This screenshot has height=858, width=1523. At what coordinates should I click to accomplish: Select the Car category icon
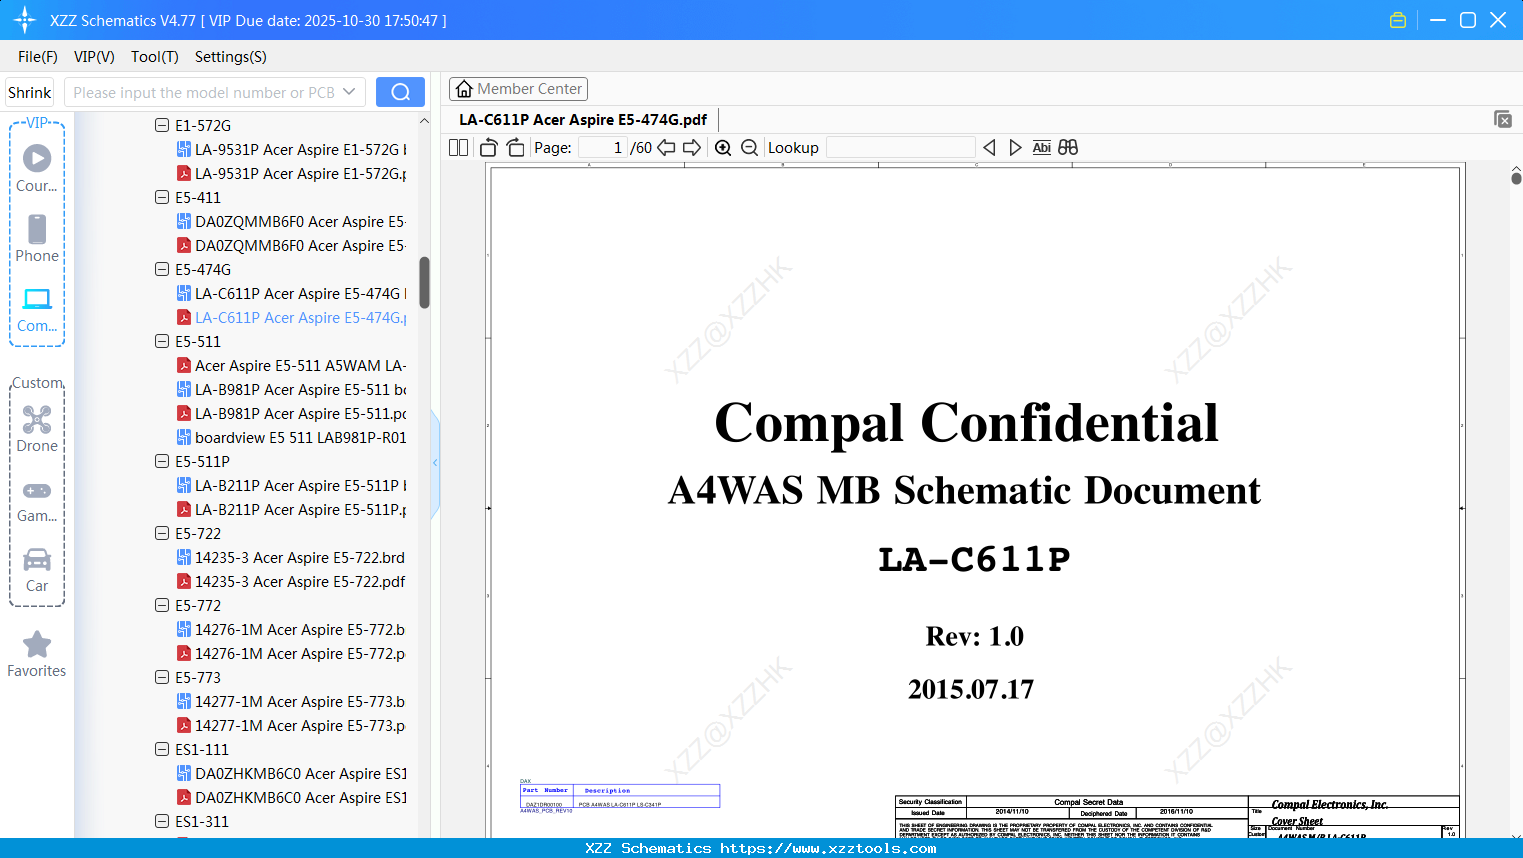coord(37,570)
